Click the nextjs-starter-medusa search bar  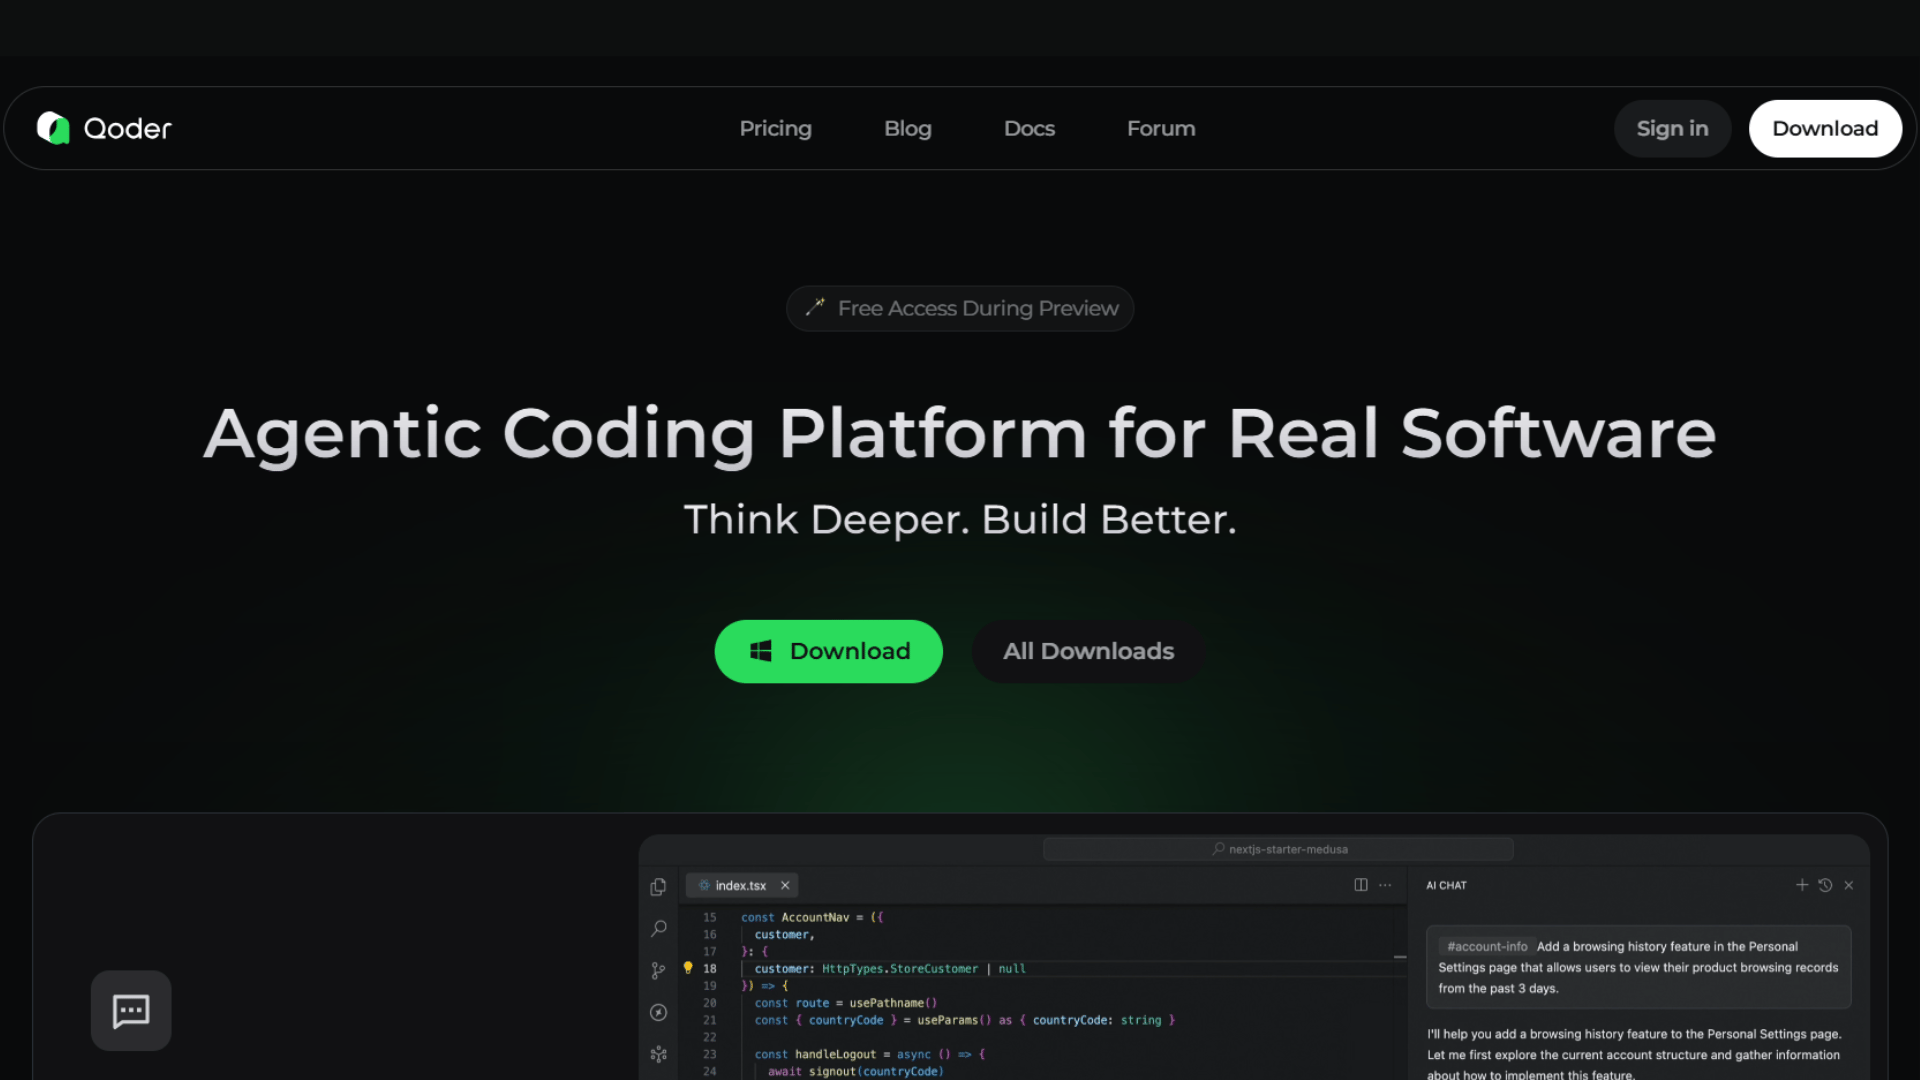tap(1278, 849)
